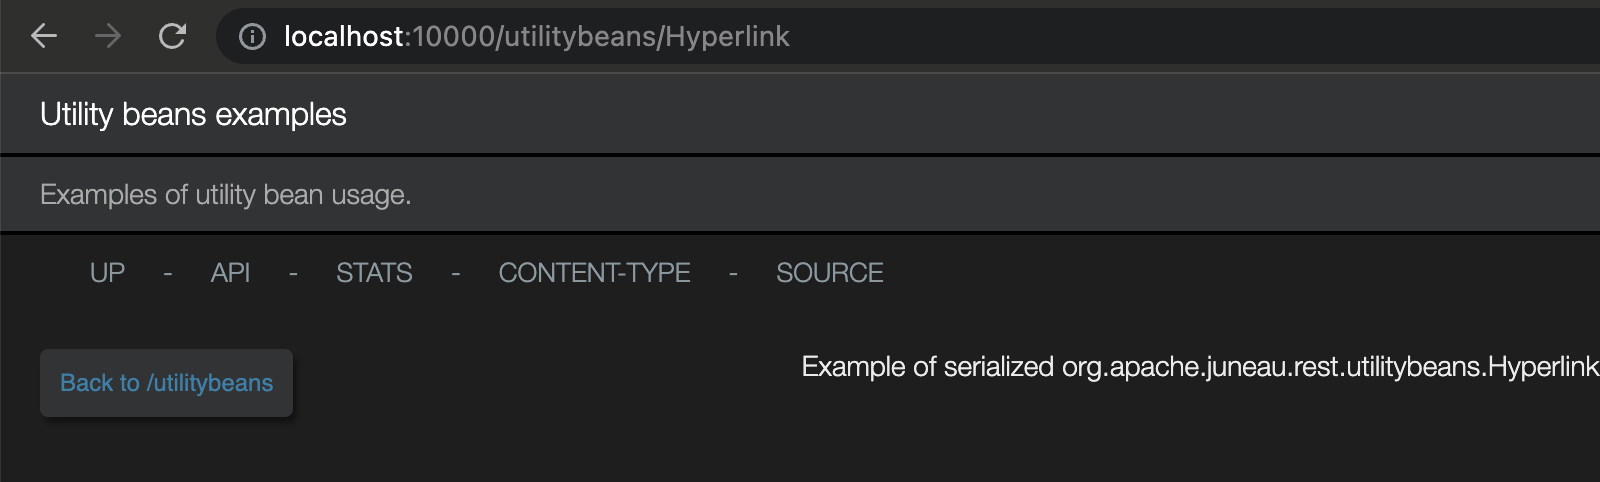Open the UP navigation link
1600x482 pixels.
tap(107, 273)
